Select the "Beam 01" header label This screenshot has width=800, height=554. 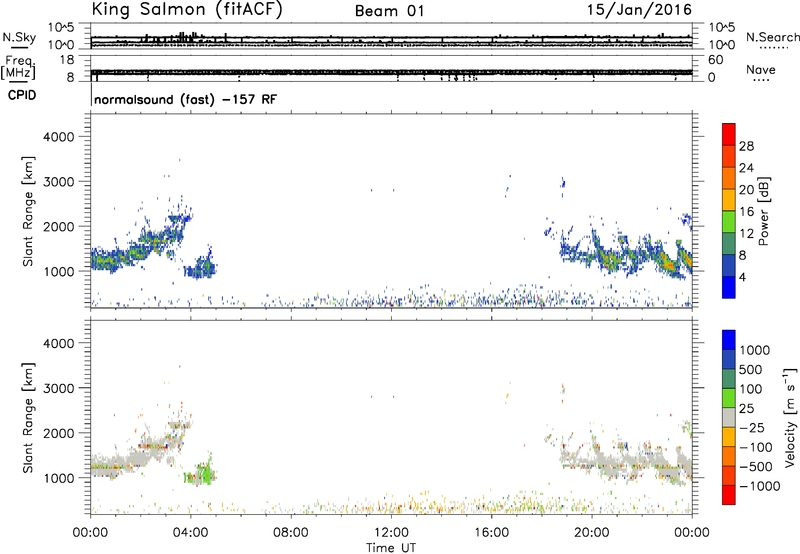(390, 11)
